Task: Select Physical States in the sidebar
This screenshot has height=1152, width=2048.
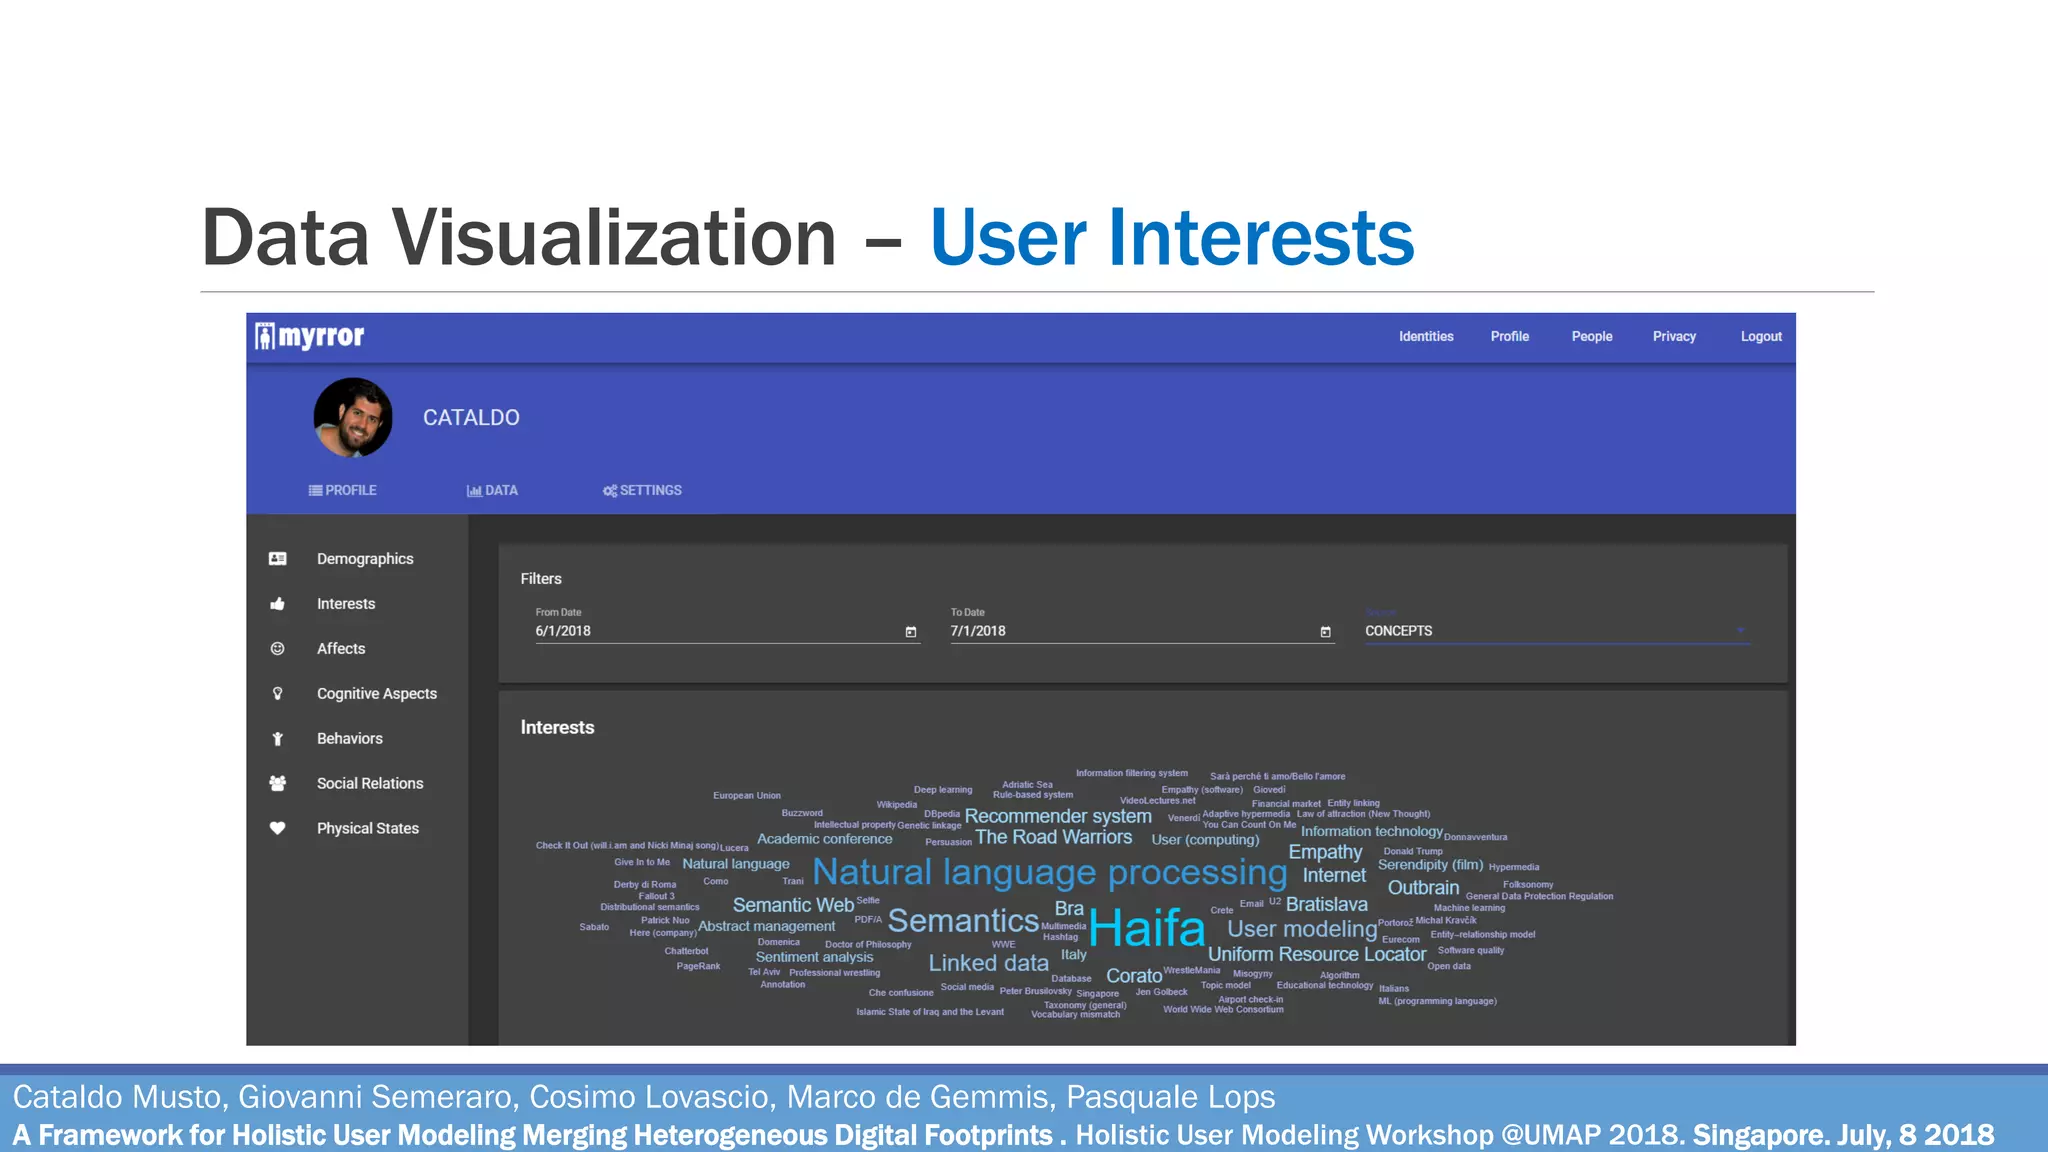Action: tap(368, 829)
